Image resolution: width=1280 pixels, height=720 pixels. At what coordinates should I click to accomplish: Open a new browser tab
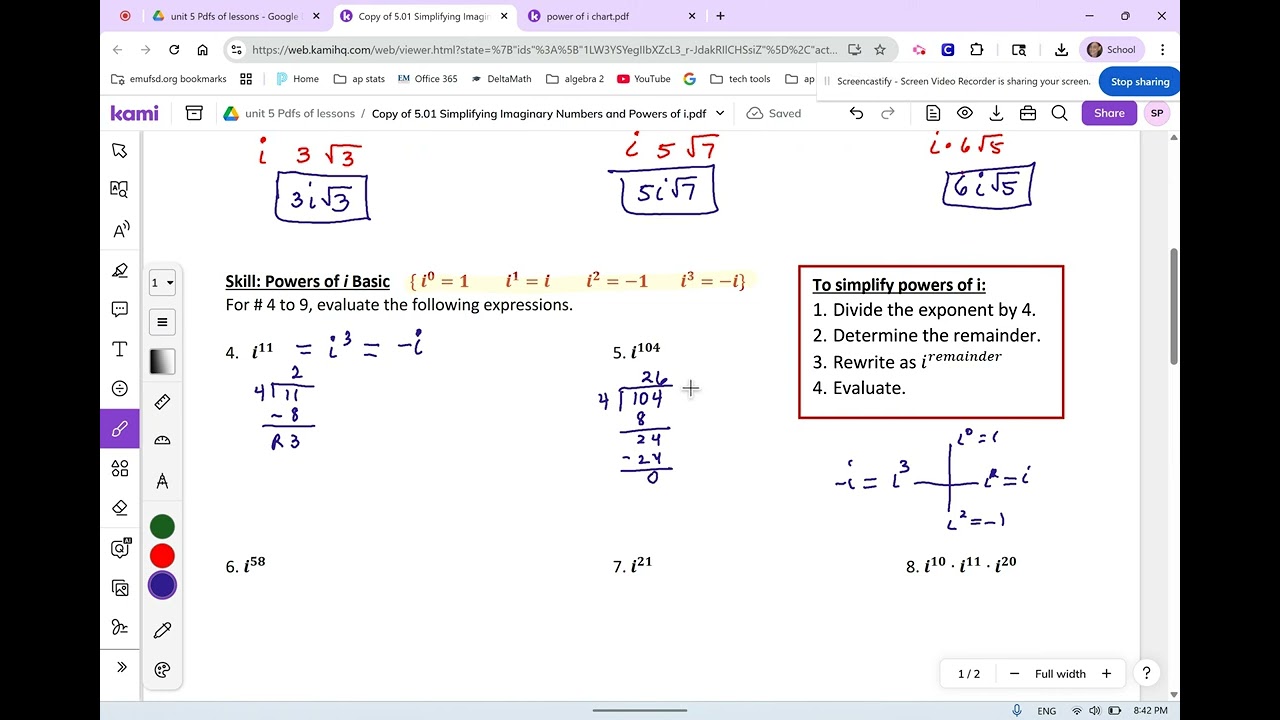click(x=720, y=16)
